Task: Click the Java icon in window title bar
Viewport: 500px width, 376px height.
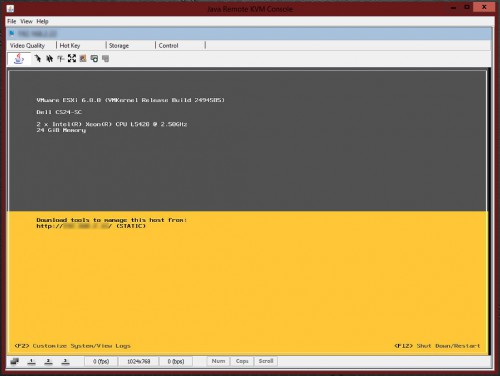Action: [10, 9]
